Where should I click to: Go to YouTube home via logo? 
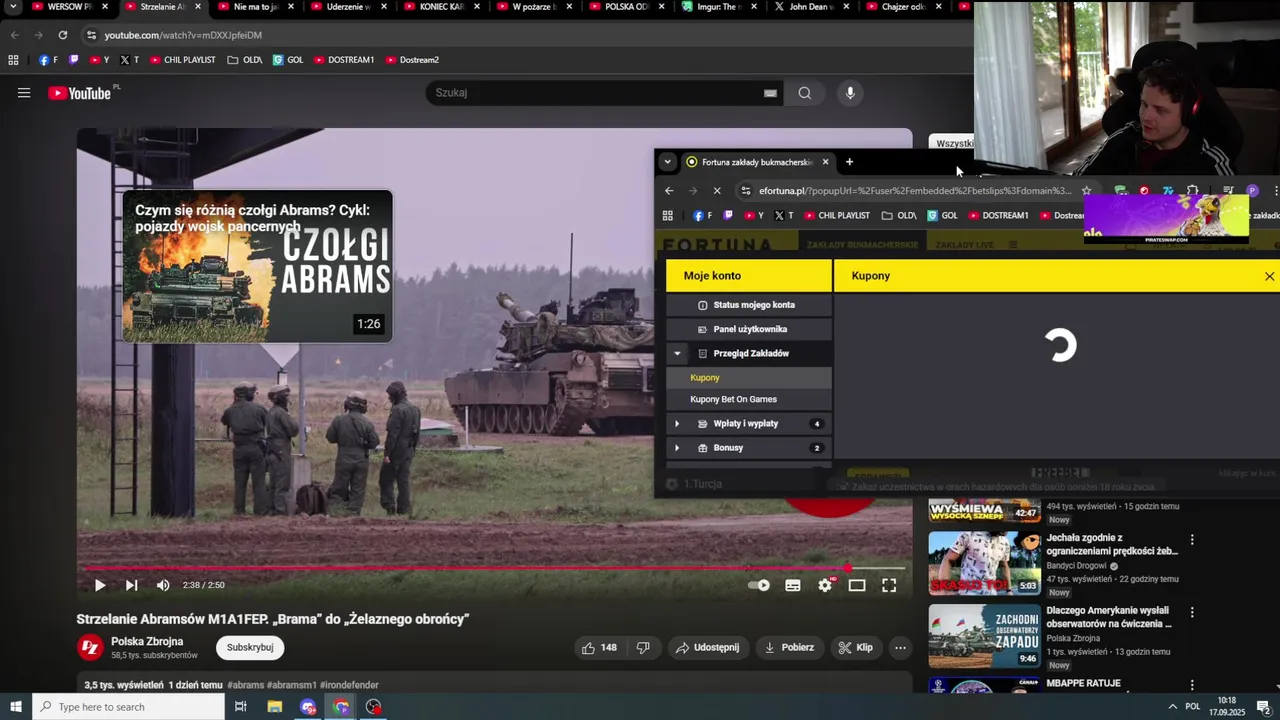[80, 93]
